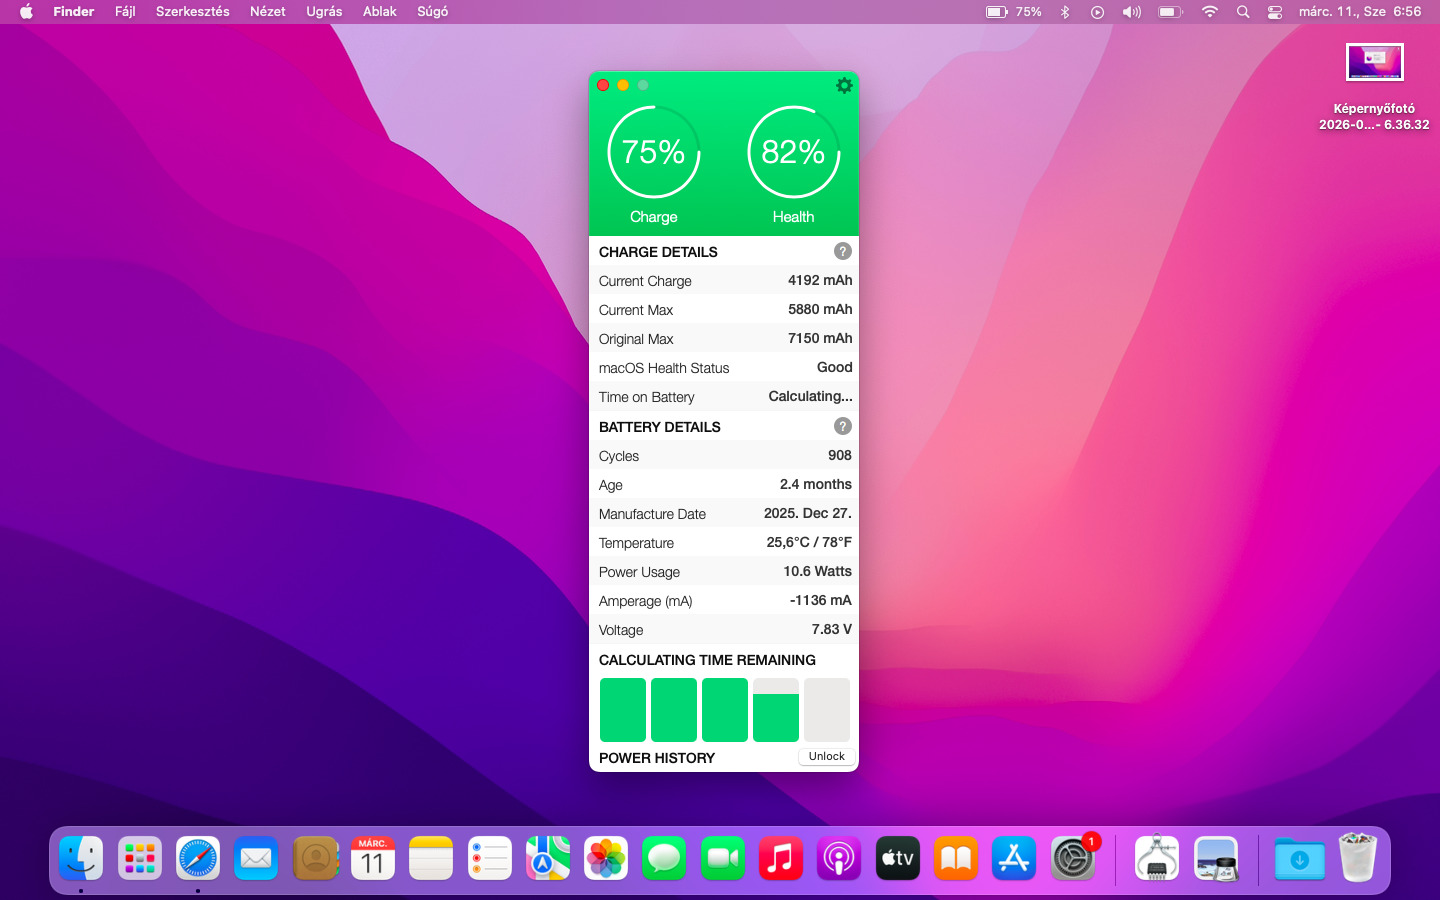Click the 82% Health circle gauge
The image size is (1440, 900).
click(x=794, y=152)
